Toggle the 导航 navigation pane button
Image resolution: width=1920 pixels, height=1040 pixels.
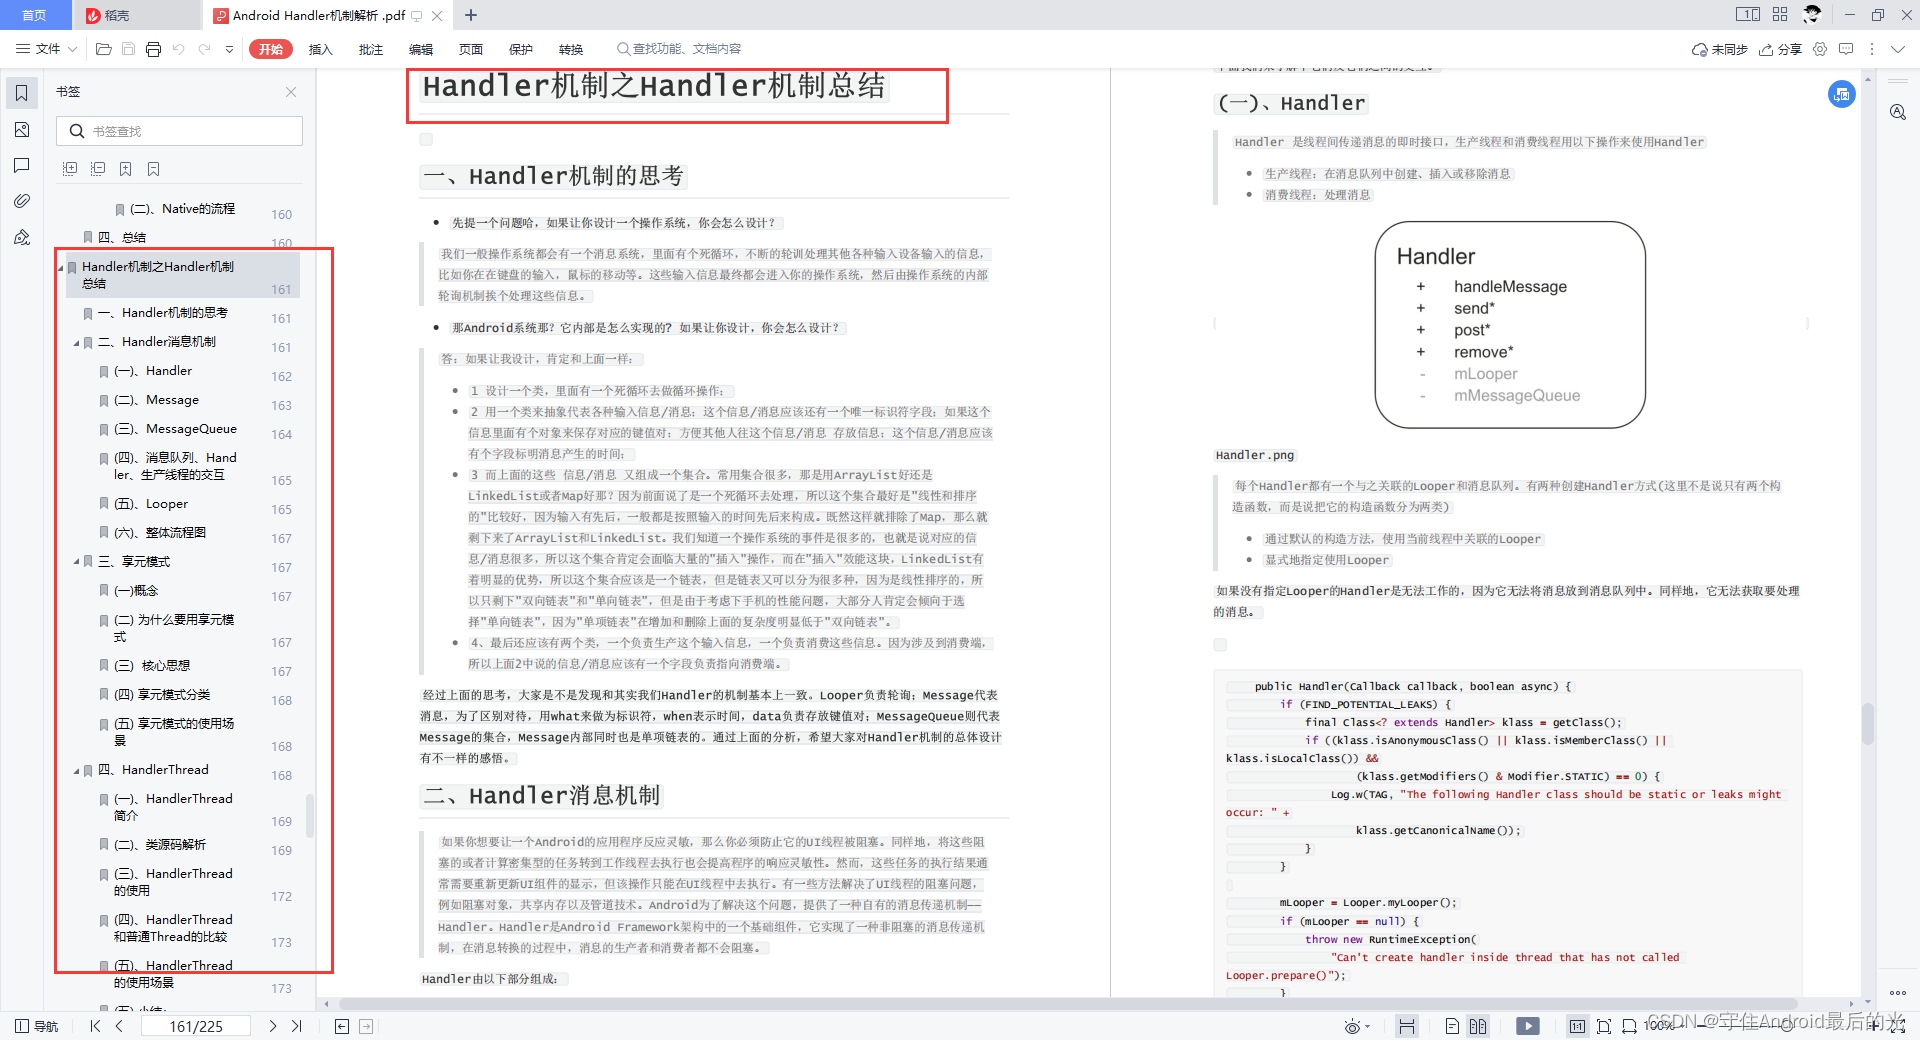[x=37, y=1026]
